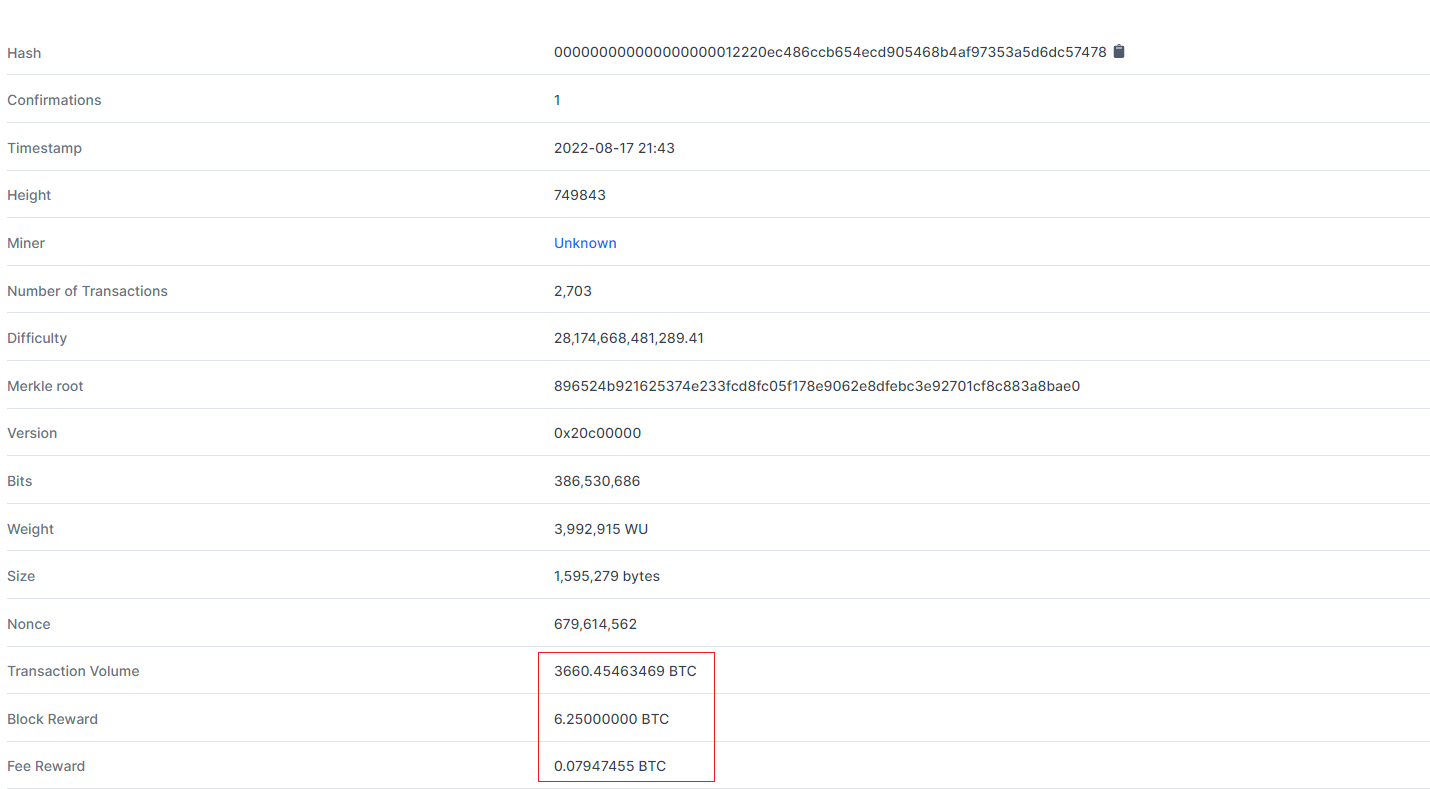The height and width of the screenshot is (789, 1430).
Task: Select the transaction volume 3660.45463469 BTC
Action: pos(625,671)
